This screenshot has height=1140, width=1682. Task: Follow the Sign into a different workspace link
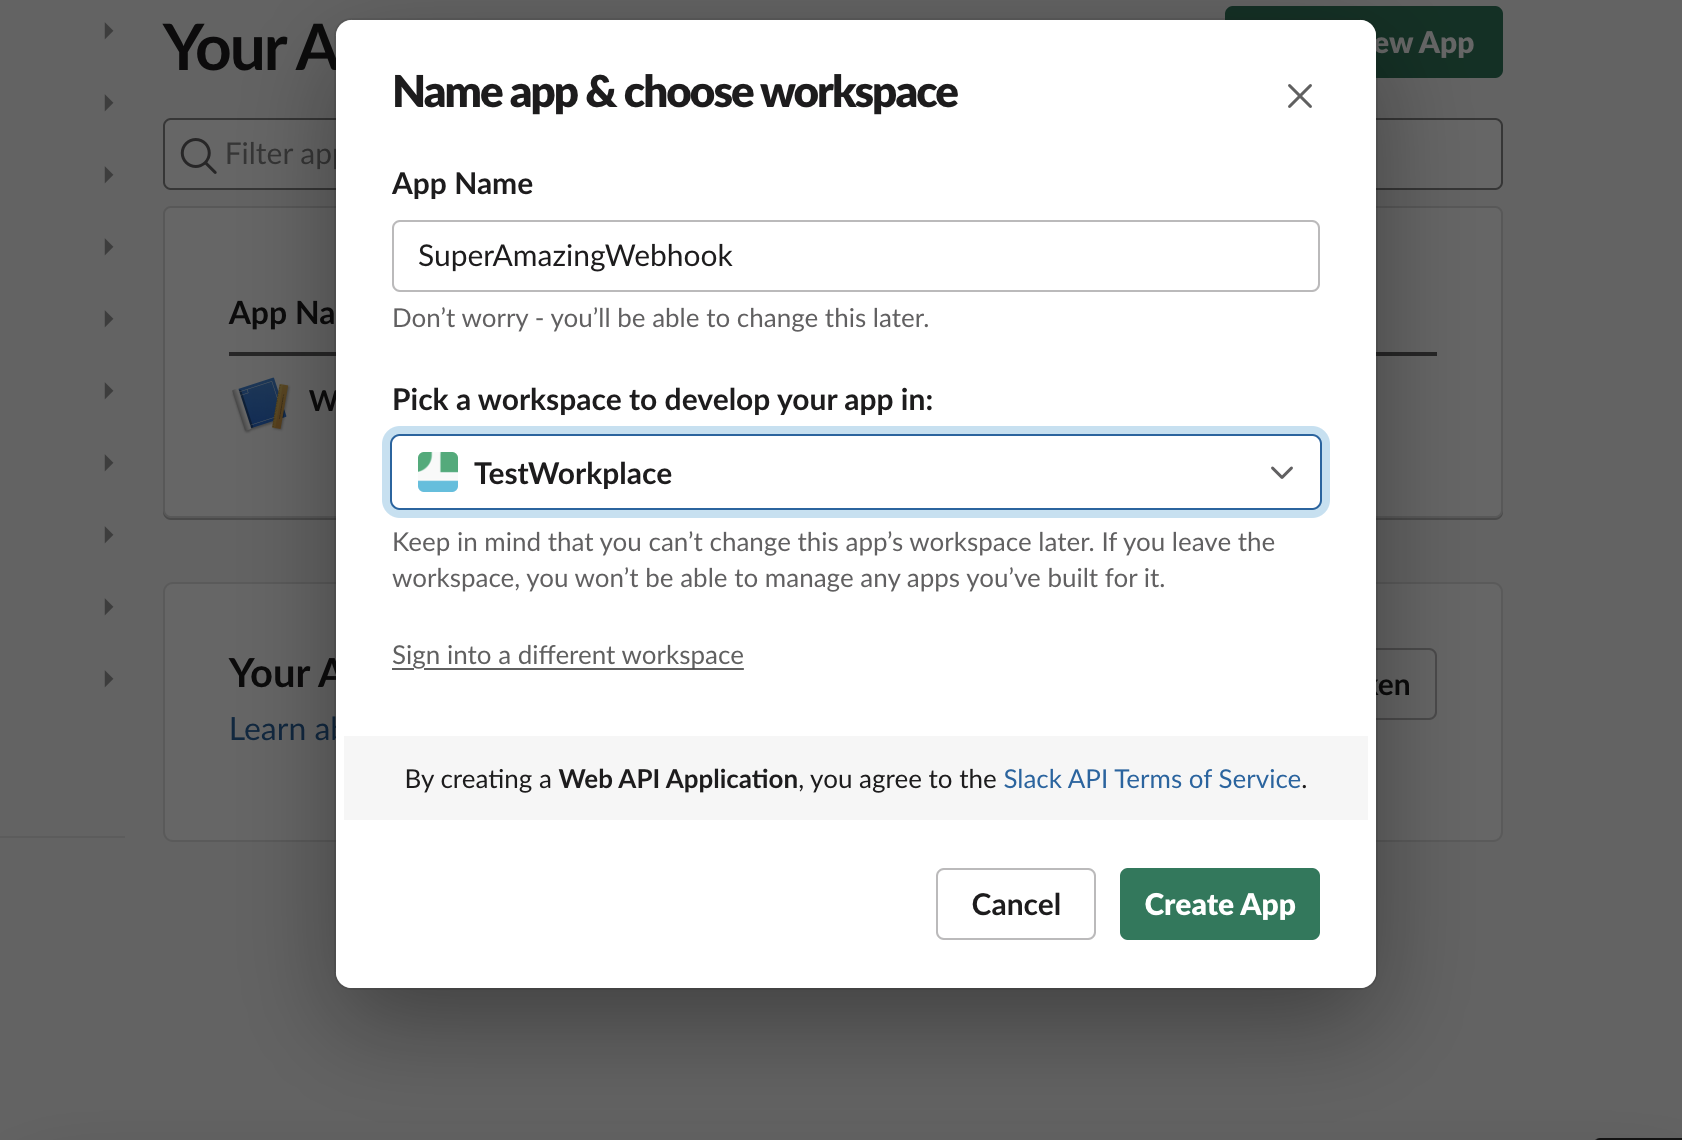pos(568,655)
